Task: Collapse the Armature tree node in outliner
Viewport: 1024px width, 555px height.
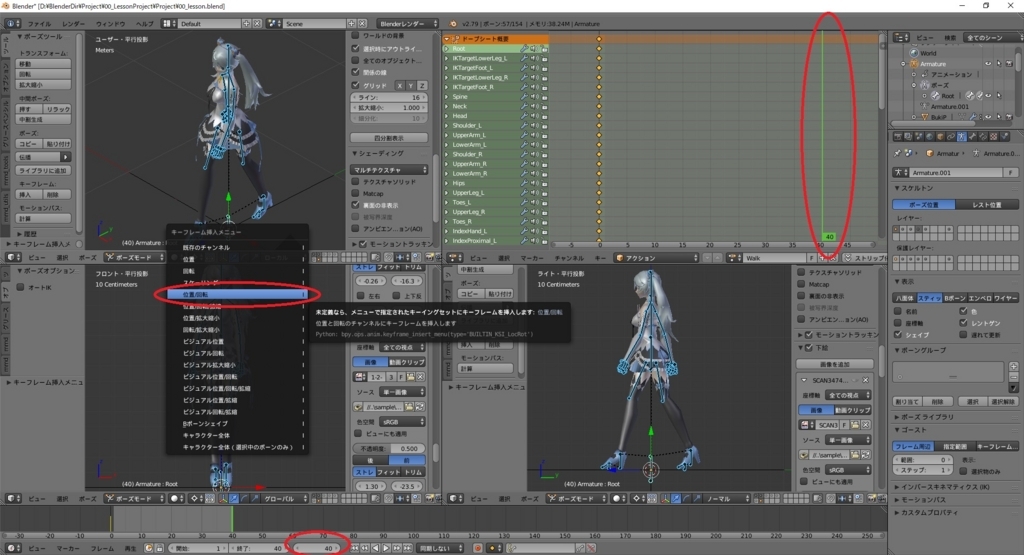Action: tap(904, 64)
